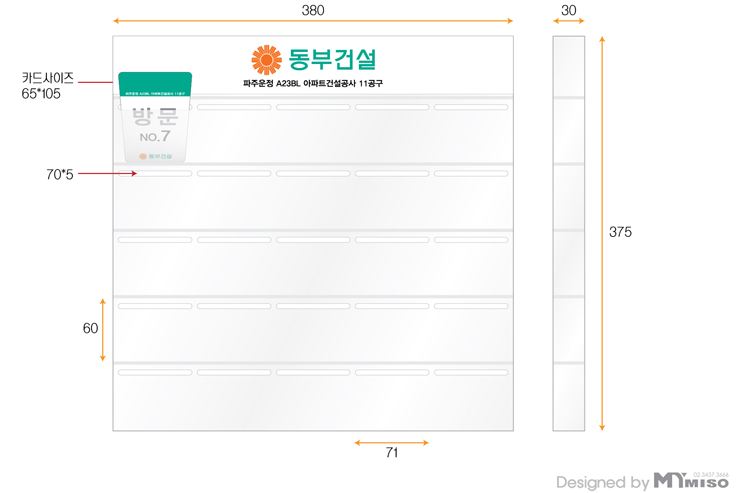Click the 375 height dimension label

[620, 232]
